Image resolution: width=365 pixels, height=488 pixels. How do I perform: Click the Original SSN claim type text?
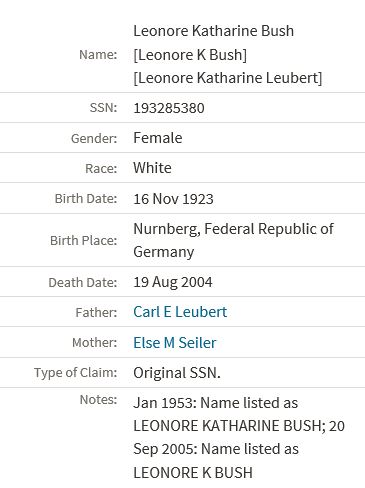tap(177, 373)
